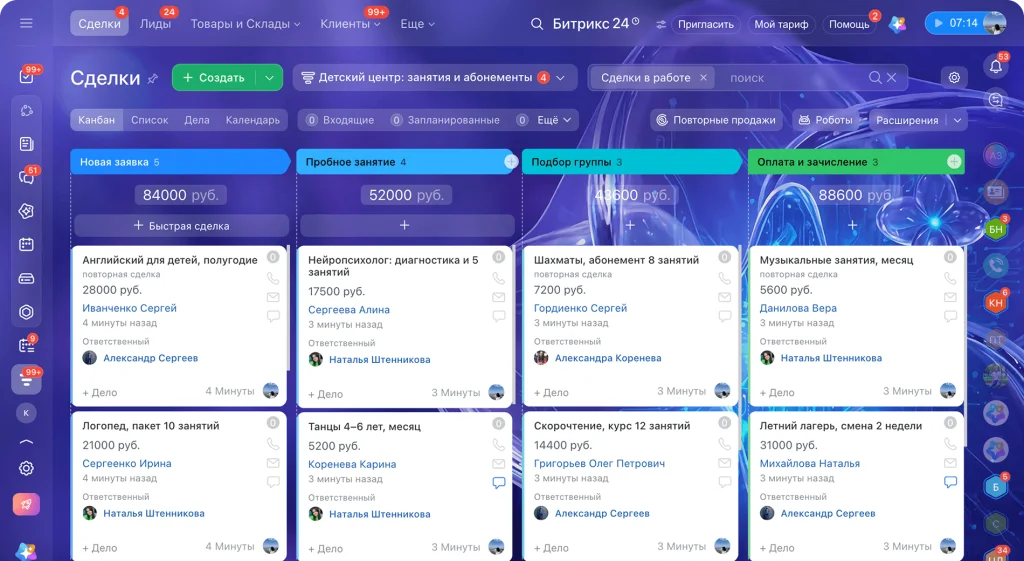The height and width of the screenshot is (561, 1024).
Task: Click the Пригласить button
Action: (x=706, y=24)
